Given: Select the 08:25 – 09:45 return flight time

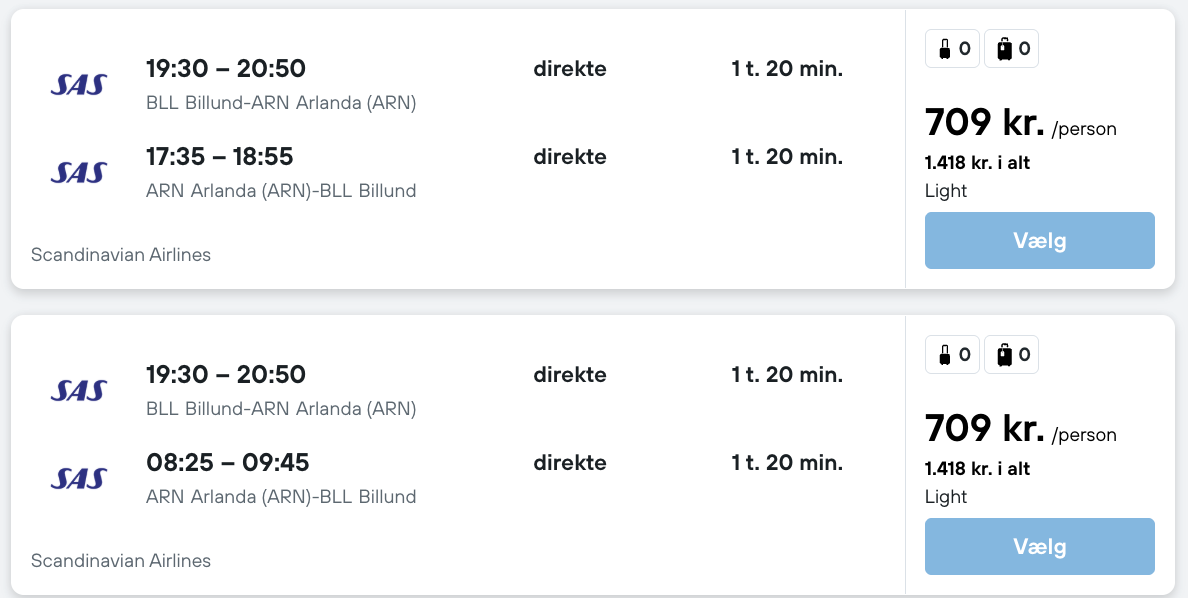Looking at the screenshot, I should point(228,463).
